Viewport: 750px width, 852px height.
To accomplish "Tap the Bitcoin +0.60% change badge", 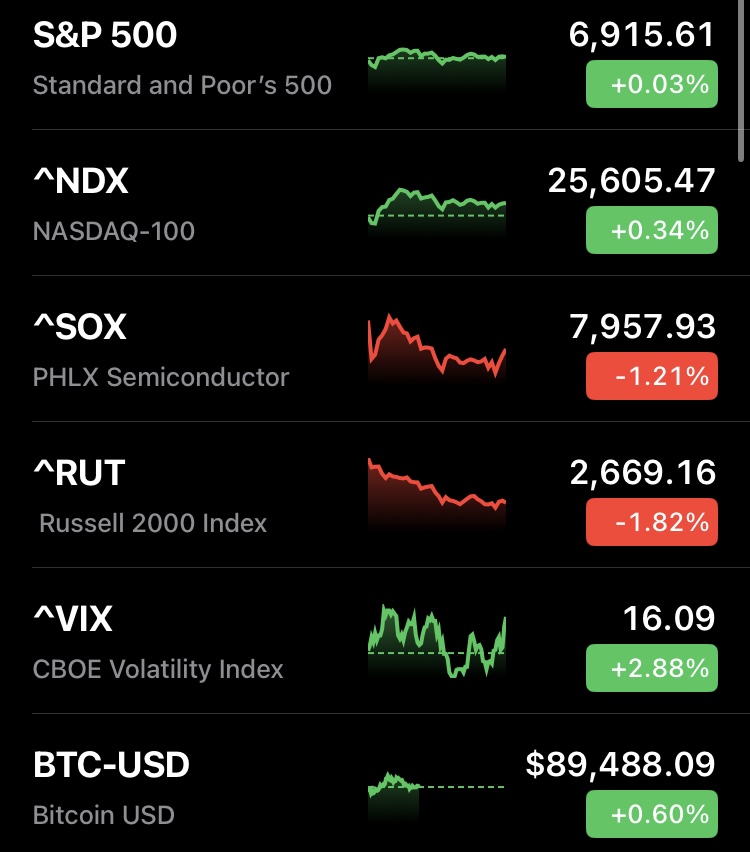I will [651, 812].
